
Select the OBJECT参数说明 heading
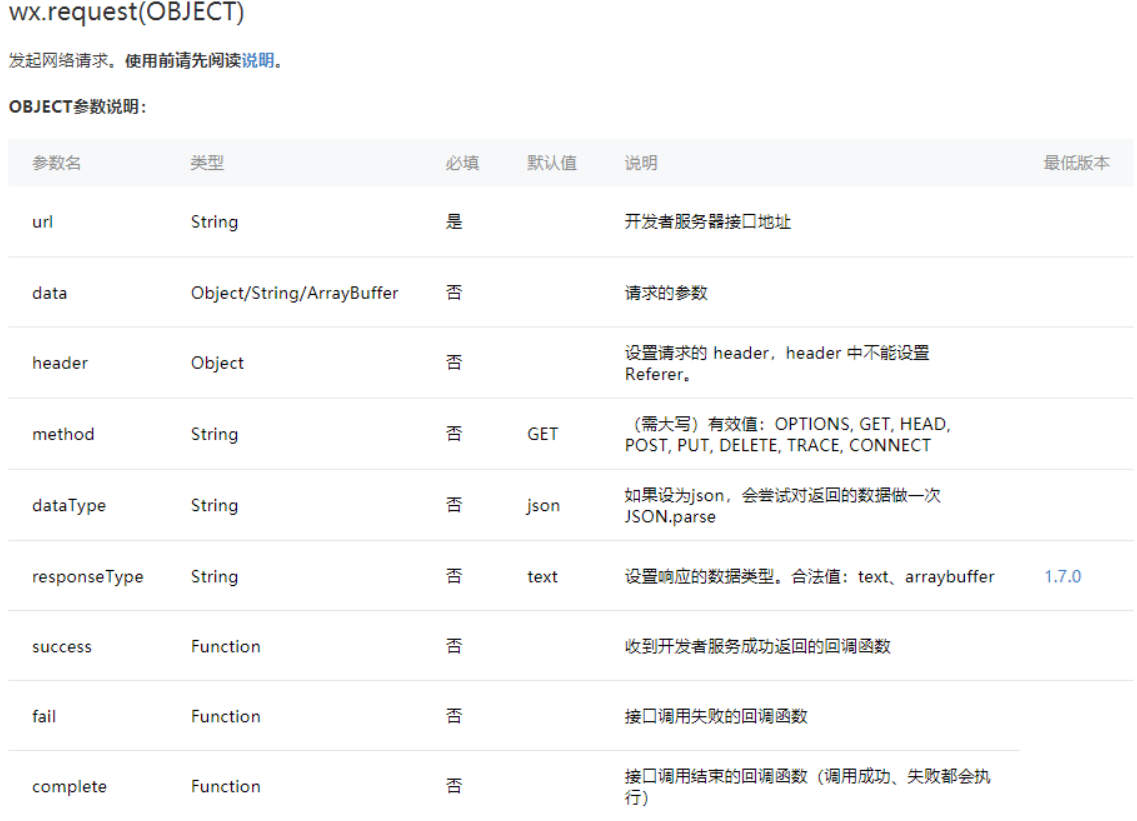pyautogui.click(x=78, y=107)
